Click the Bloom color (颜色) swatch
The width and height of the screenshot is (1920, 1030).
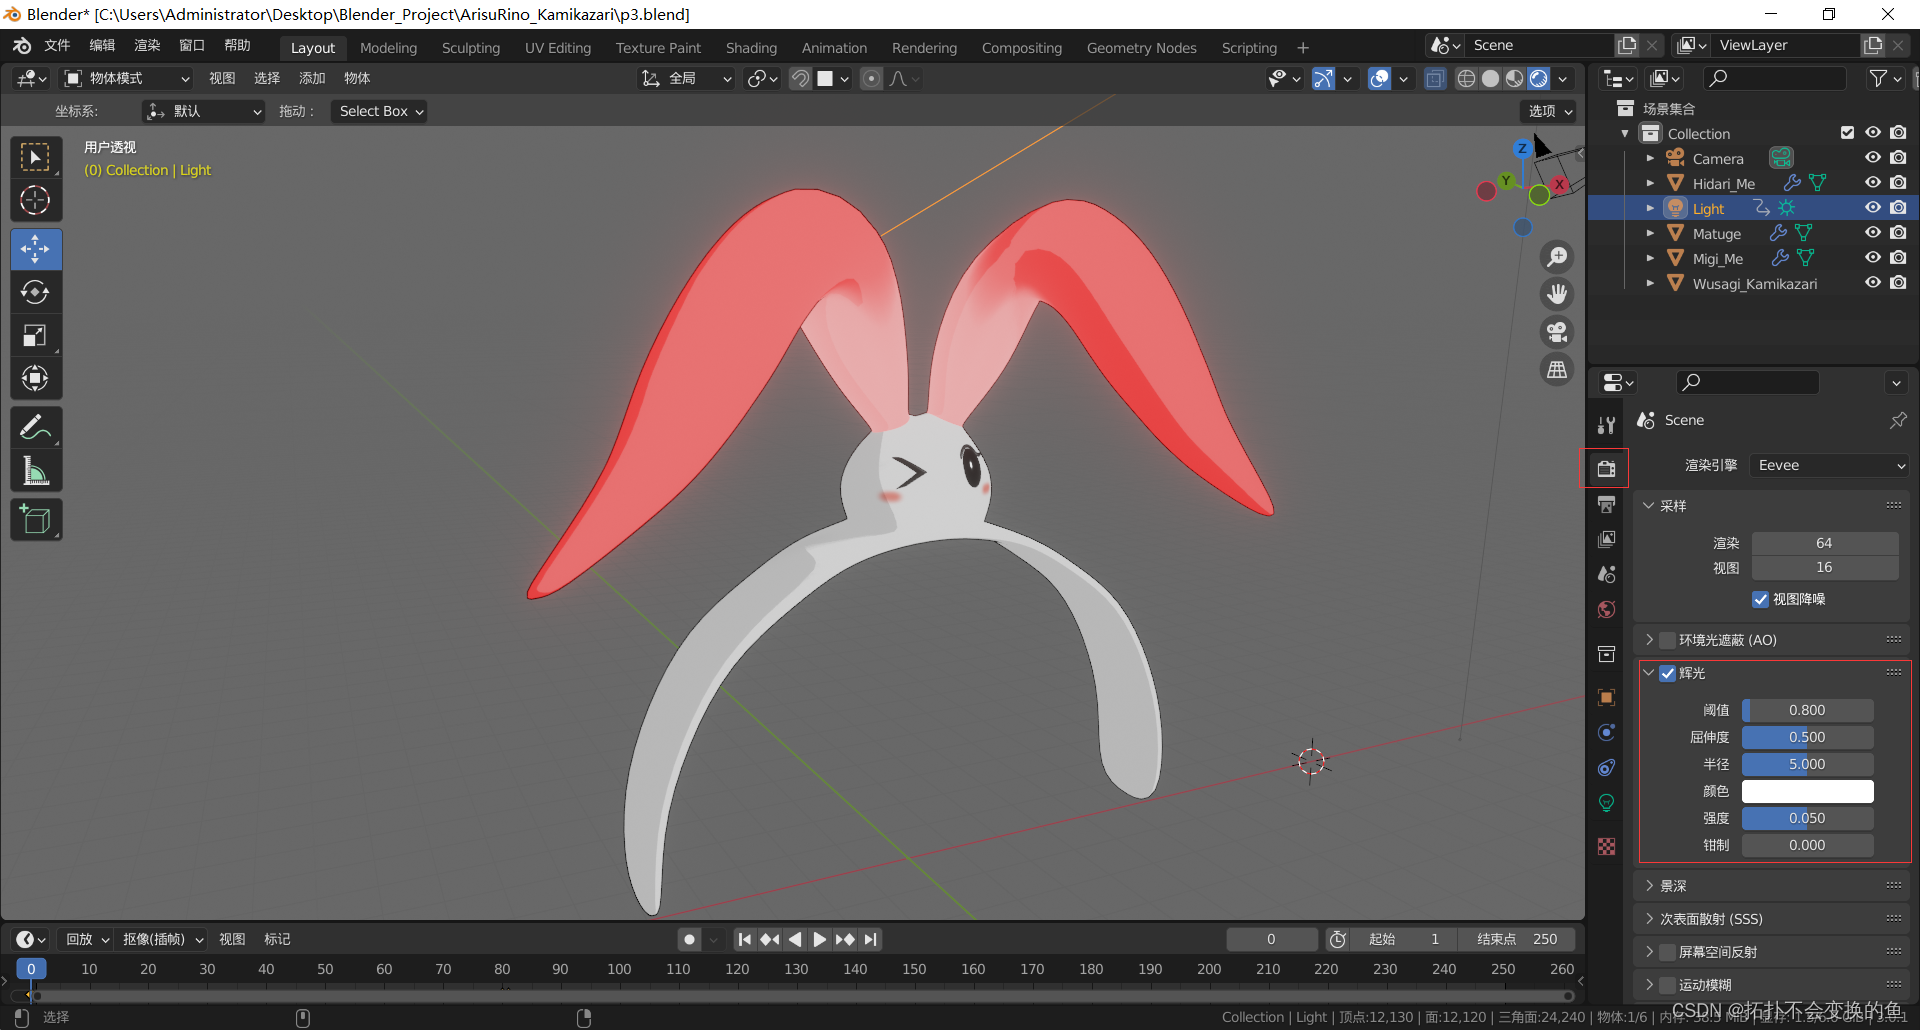coord(1807,791)
